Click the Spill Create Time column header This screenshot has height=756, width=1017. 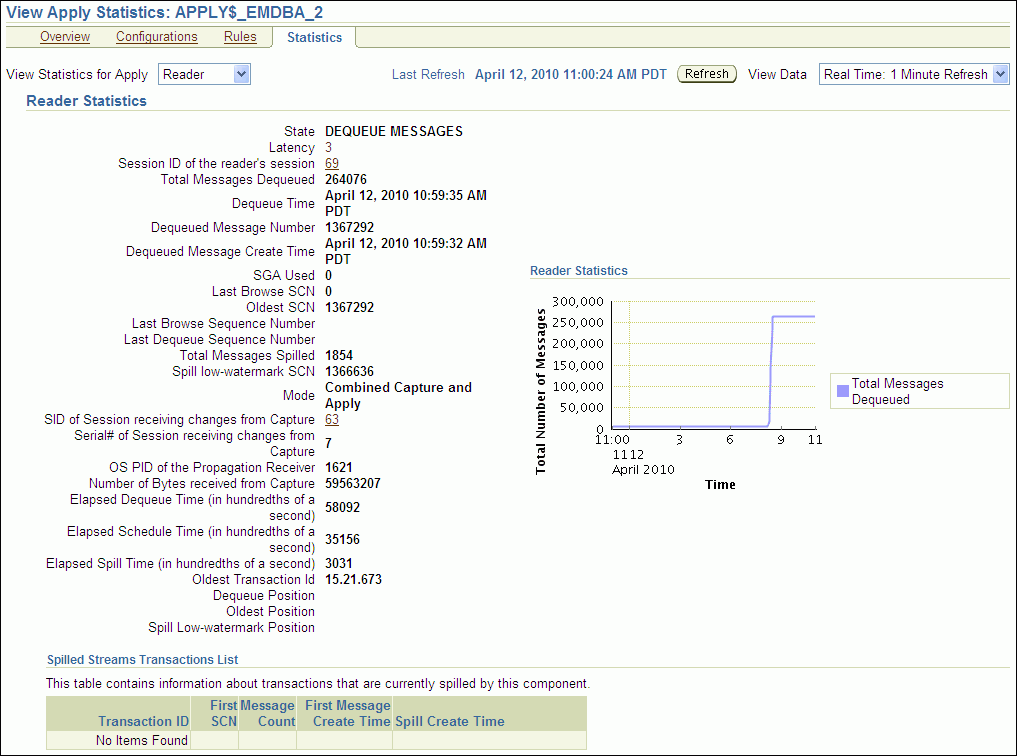coord(449,721)
